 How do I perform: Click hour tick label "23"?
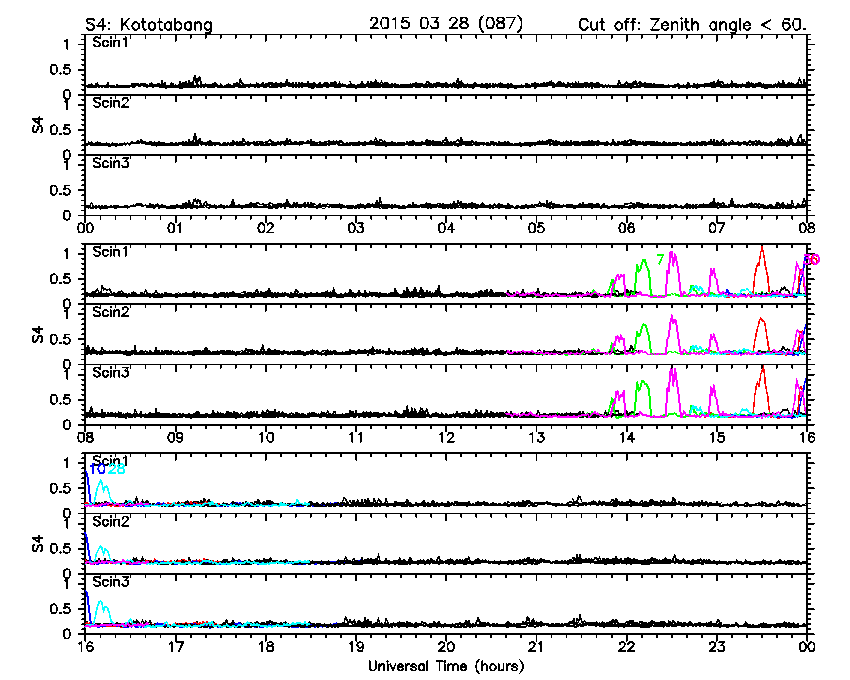click(717, 646)
